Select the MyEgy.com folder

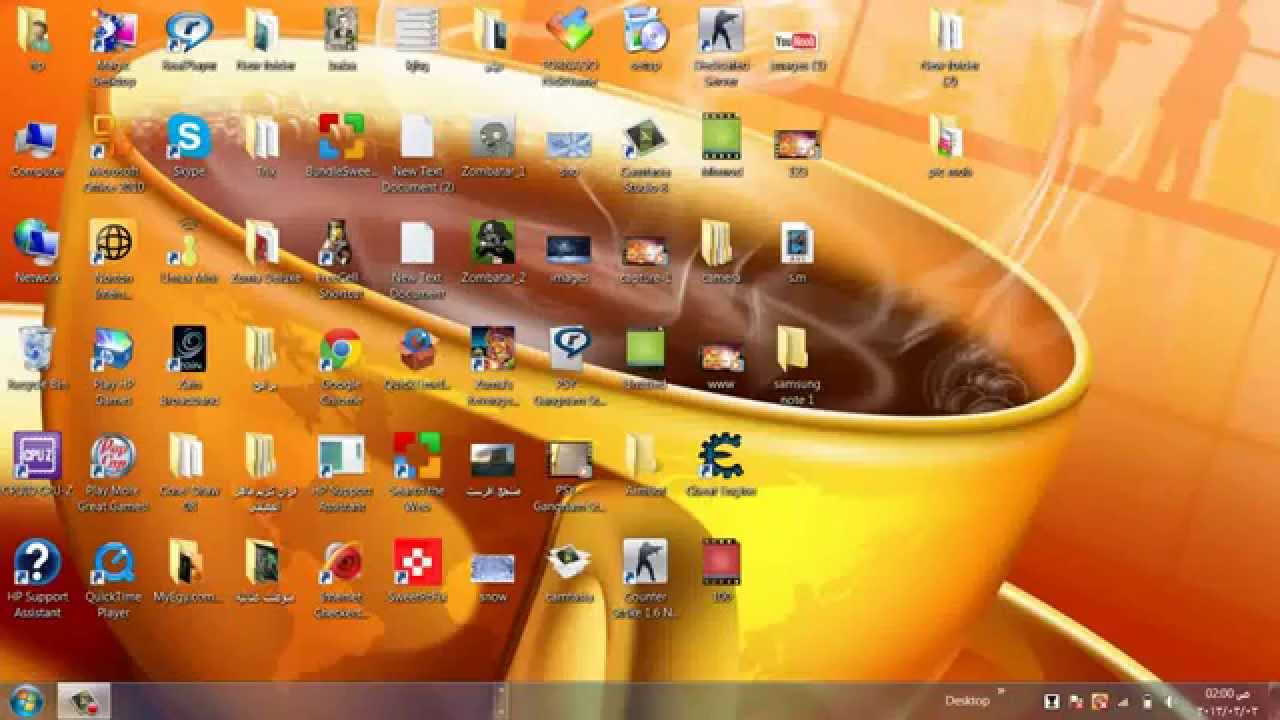pyautogui.click(x=189, y=571)
